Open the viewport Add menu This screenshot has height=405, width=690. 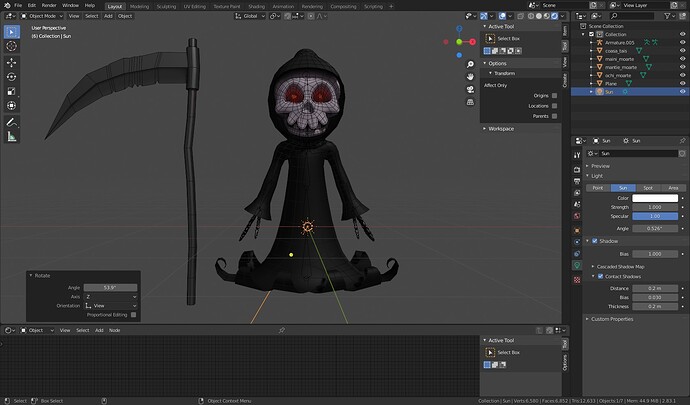(x=108, y=16)
